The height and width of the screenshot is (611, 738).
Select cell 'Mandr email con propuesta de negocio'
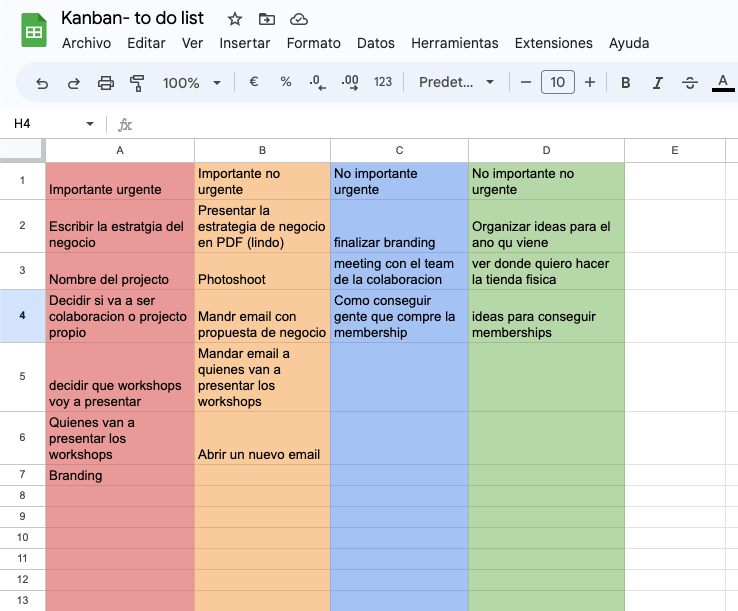[263, 316]
